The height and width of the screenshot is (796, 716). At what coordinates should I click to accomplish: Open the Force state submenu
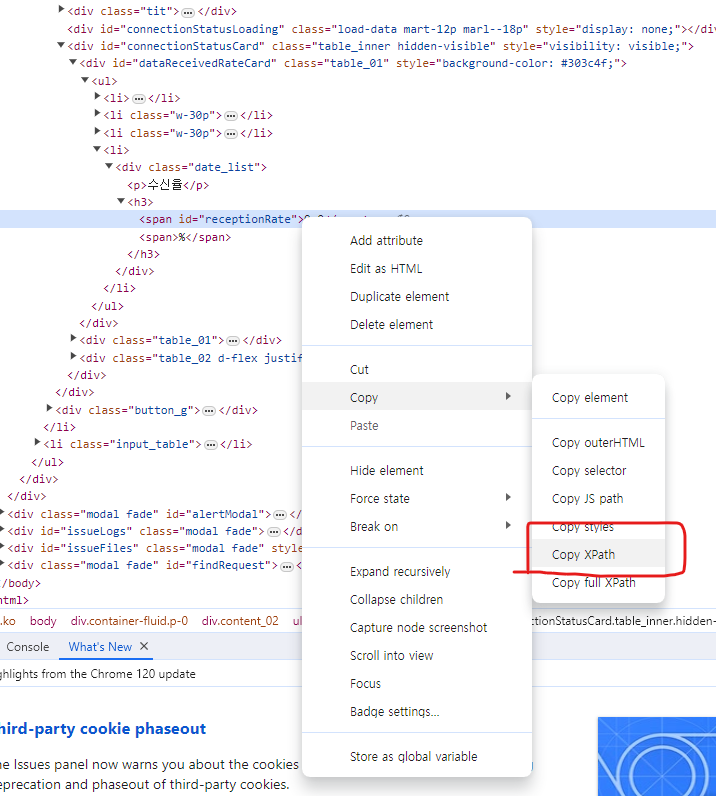click(x=416, y=499)
